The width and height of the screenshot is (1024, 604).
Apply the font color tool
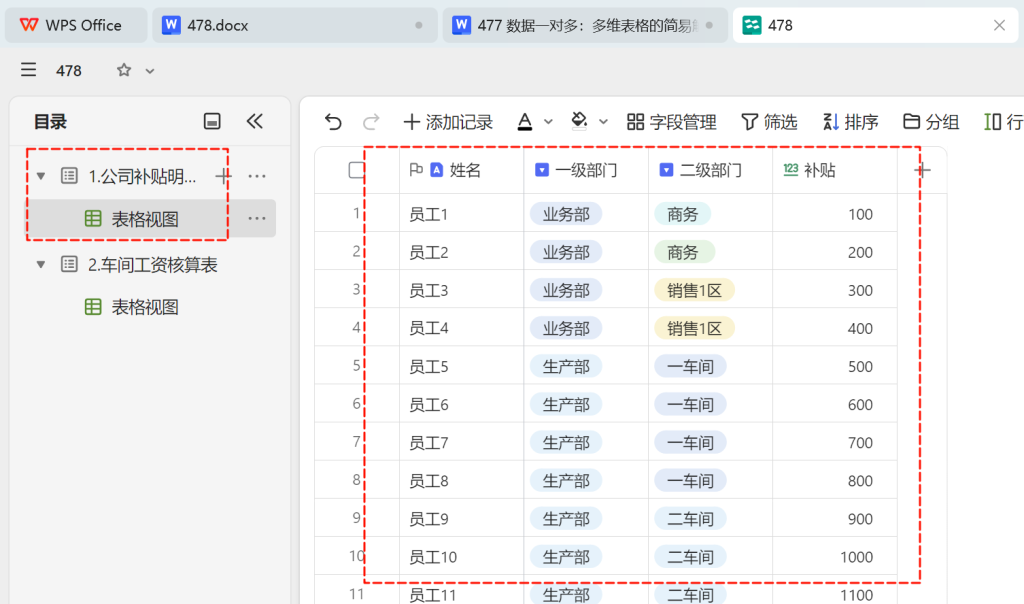coord(524,121)
